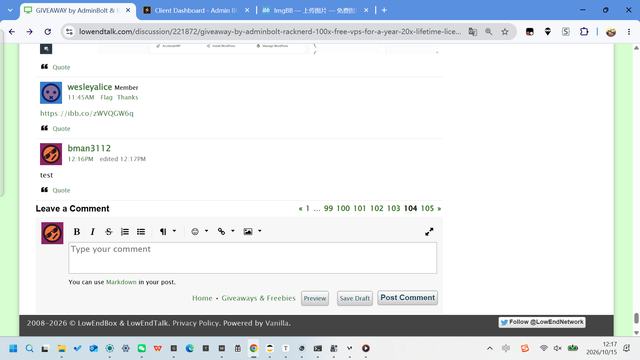640x360 pixels.
Task: Apply strikethrough formatting in editor
Action: coord(109,231)
